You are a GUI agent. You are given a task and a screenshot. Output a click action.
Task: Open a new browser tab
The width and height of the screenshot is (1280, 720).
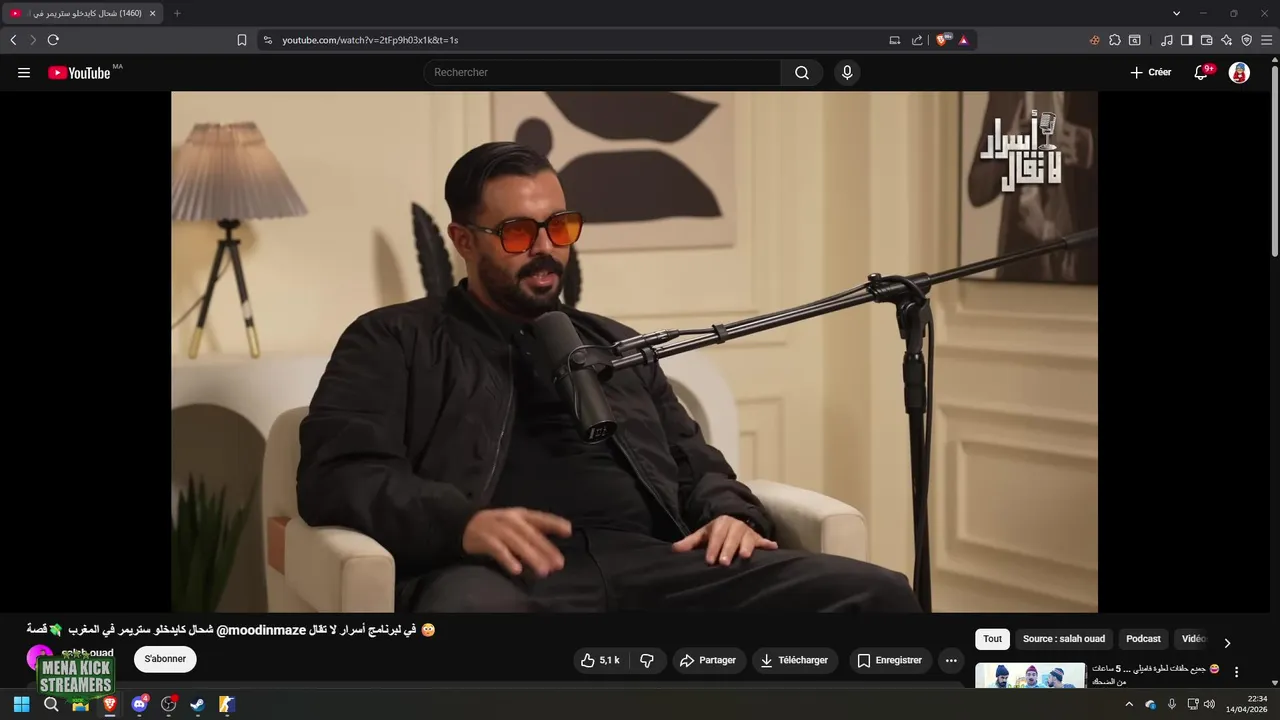pos(177,13)
